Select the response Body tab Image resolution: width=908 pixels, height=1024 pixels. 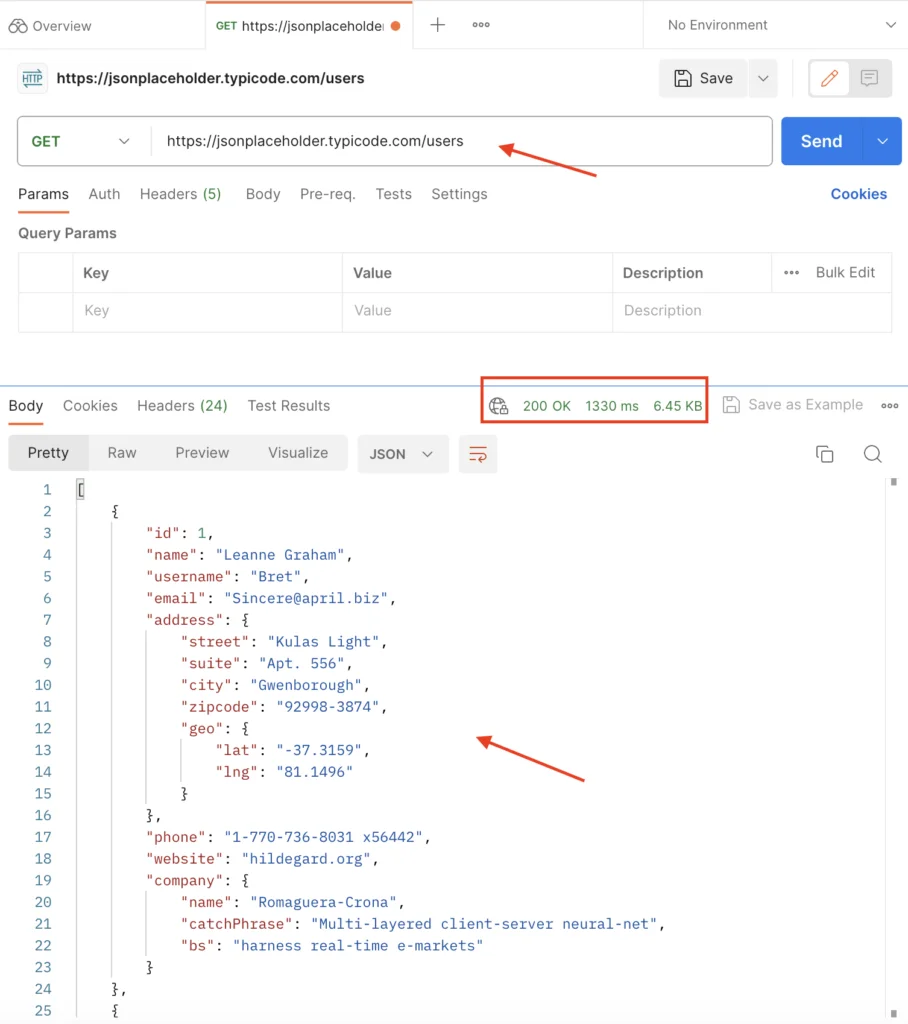click(x=25, y=406)
